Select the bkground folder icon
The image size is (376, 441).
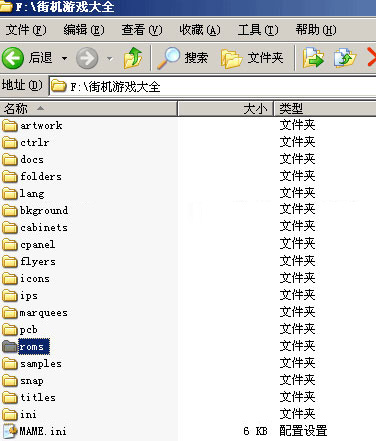click(x=10, y=211)
